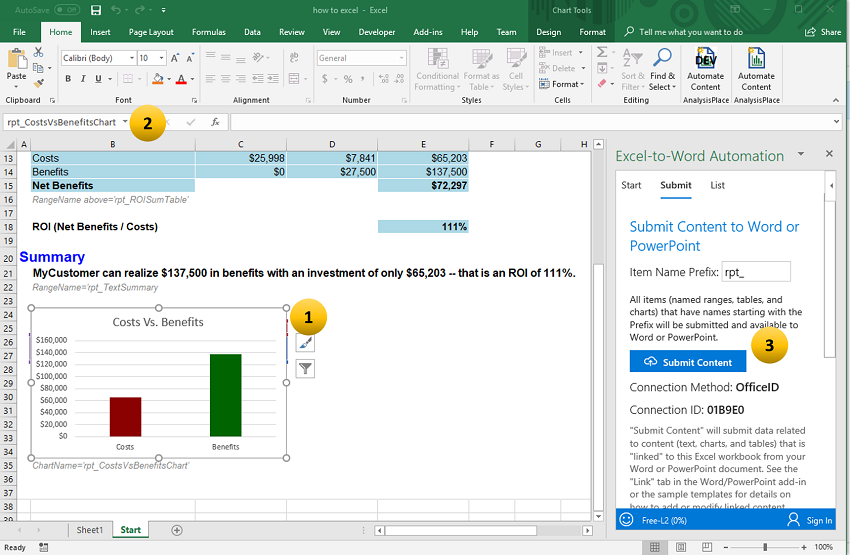This screenshot has height=555, width=850.
Task: Open Conditional Formatting menu
Action: point(437,69)
